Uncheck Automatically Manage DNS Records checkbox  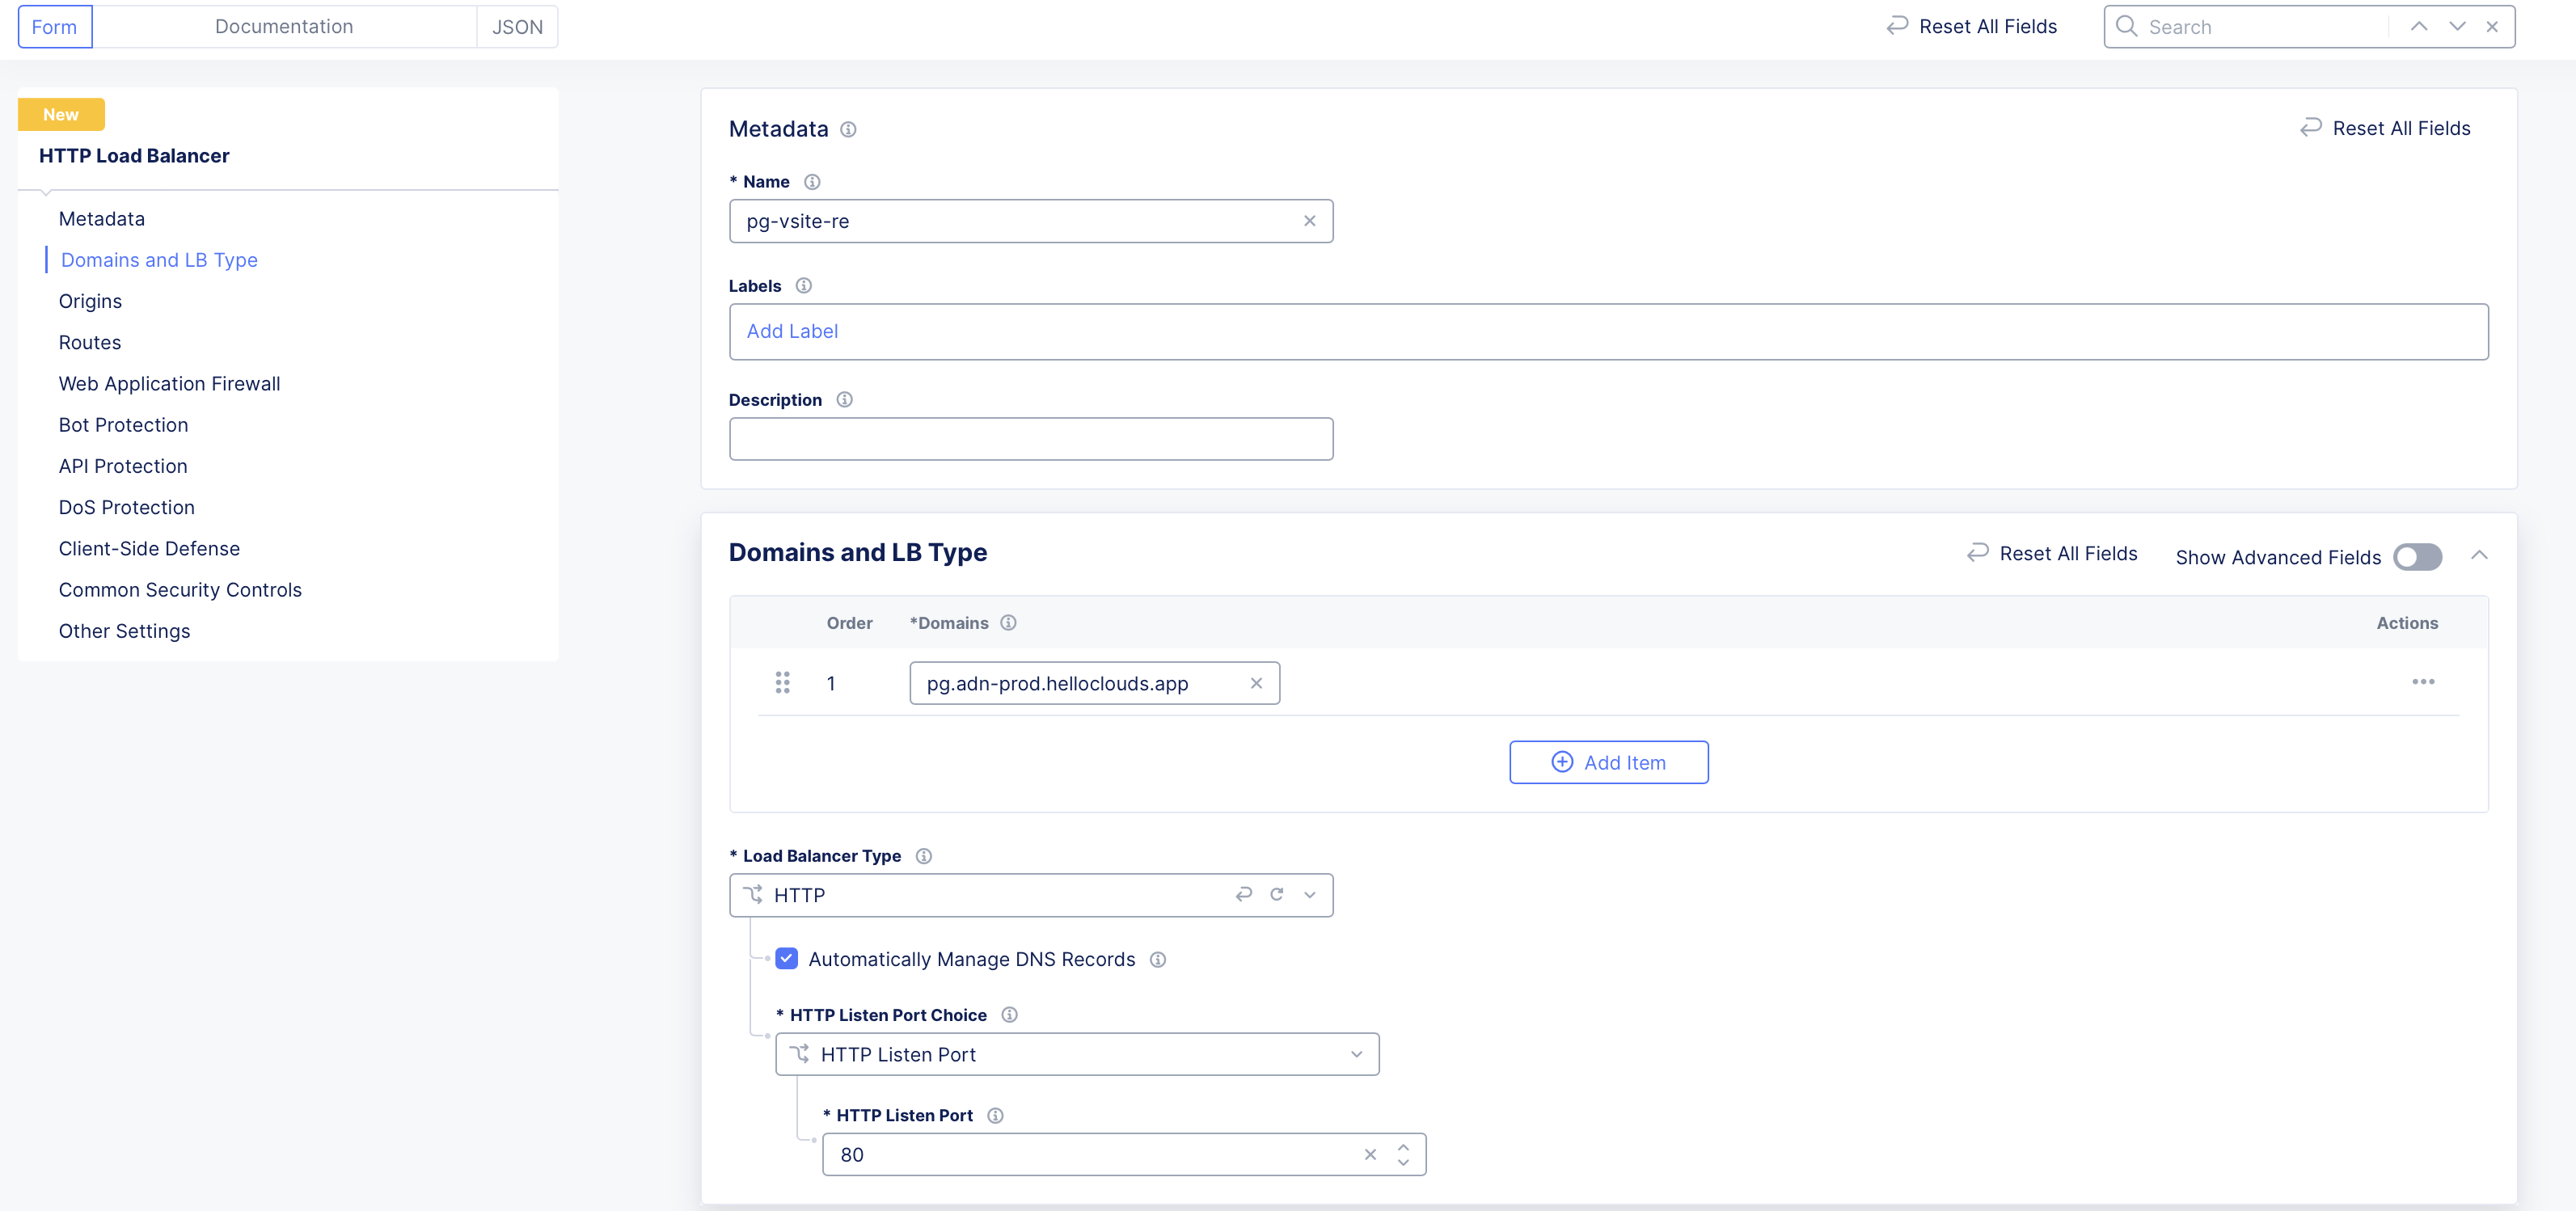coord(787,959)
